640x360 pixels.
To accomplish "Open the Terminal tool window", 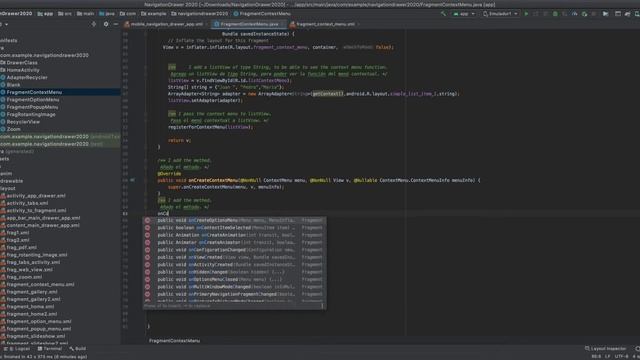I will point(50,349).
